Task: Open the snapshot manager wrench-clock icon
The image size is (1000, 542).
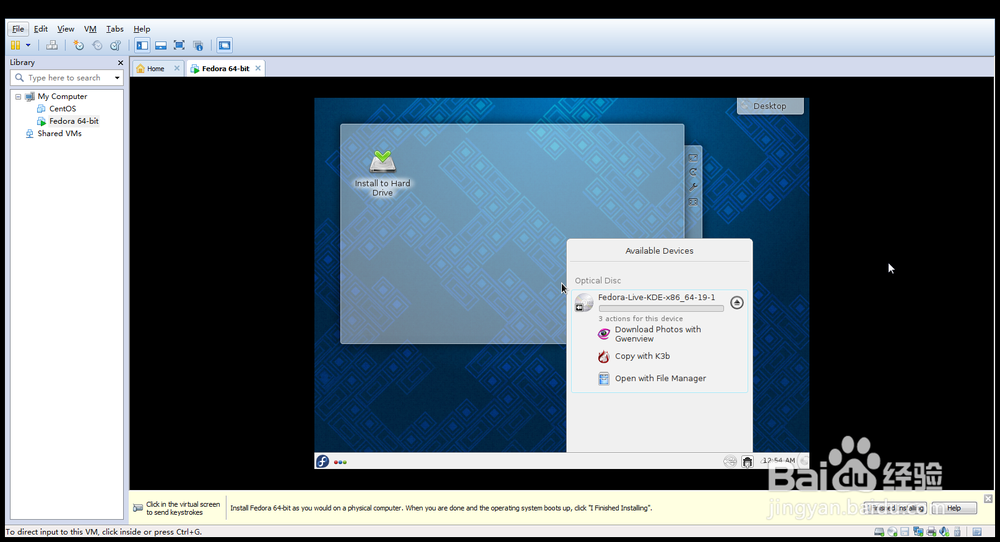Action: (115, 45)
